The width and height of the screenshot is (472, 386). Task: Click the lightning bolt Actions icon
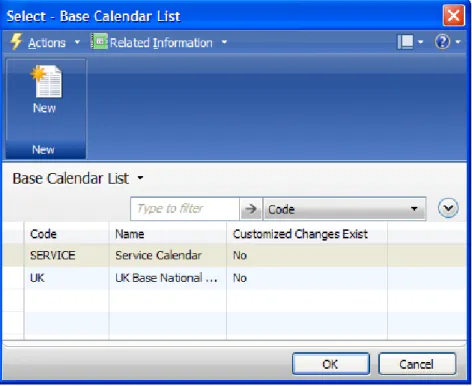tap(16, 42)
